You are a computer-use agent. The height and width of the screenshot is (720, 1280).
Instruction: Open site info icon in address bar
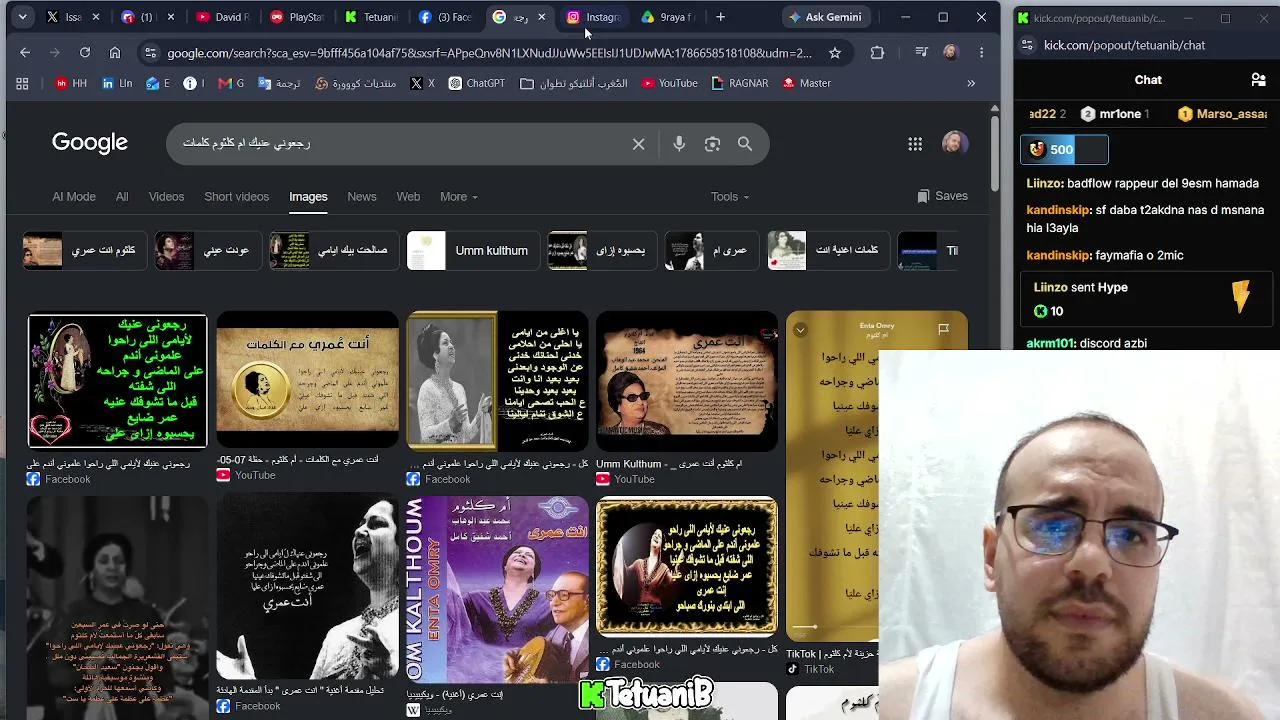pos(150,53)
